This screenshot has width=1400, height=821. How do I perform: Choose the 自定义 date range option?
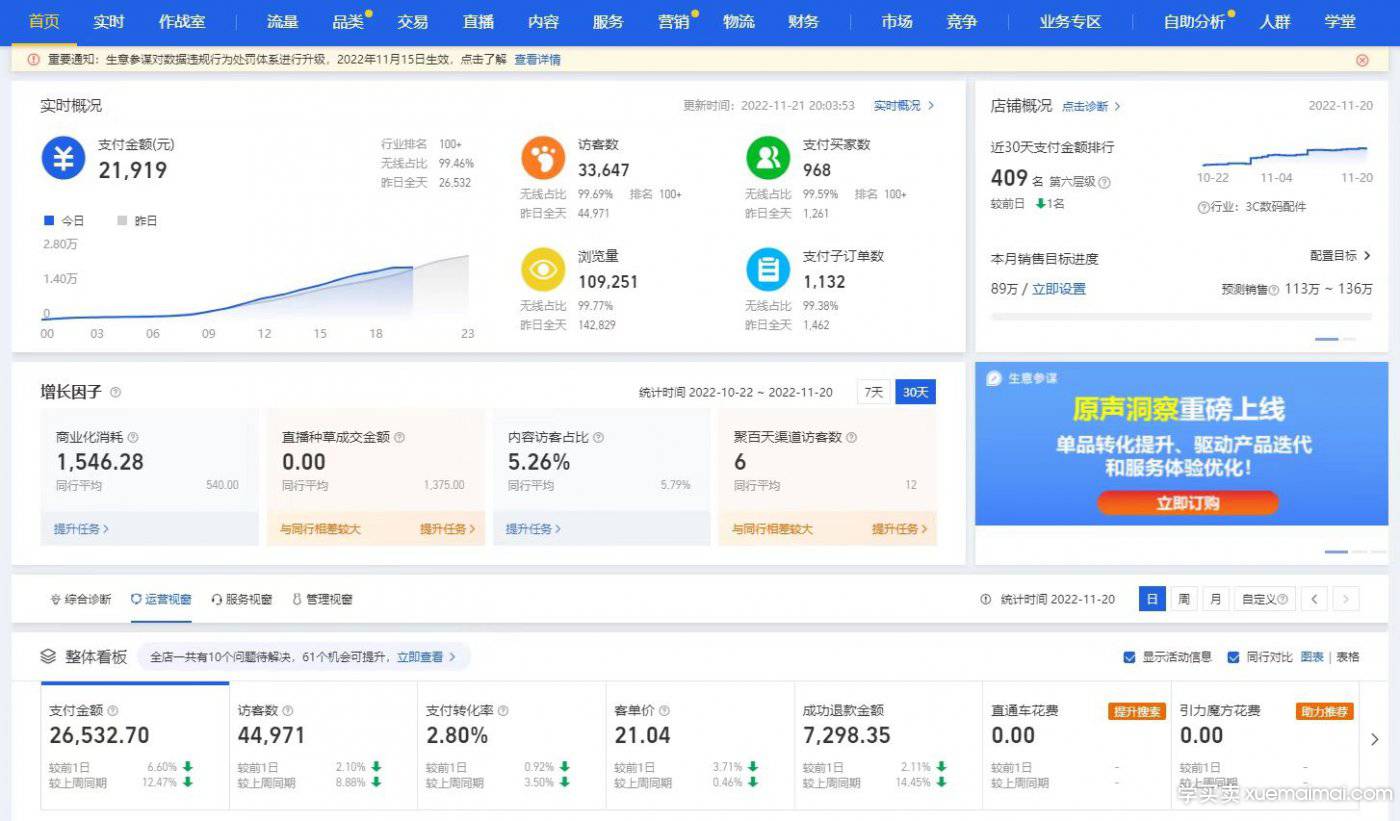(1265, 599)
